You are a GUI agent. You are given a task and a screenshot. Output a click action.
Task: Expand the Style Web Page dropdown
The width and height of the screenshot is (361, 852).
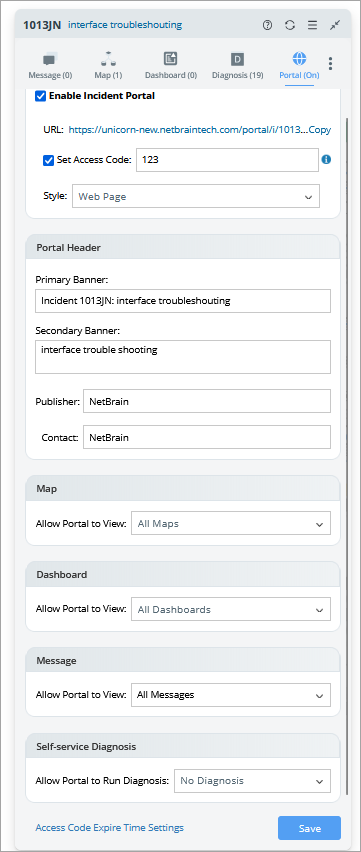196,197
